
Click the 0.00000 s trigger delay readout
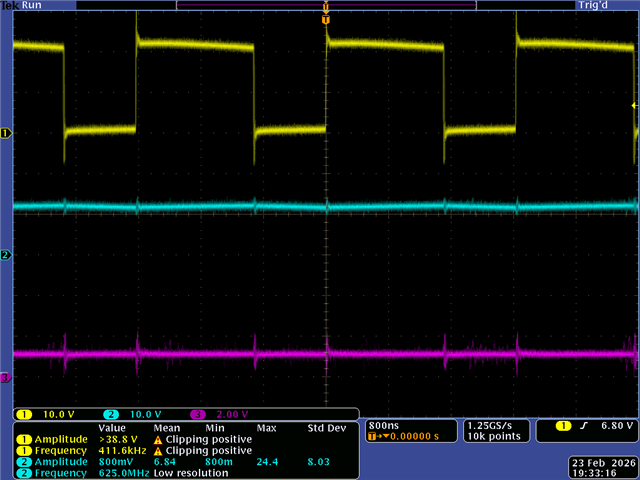(x=414, y=437)
